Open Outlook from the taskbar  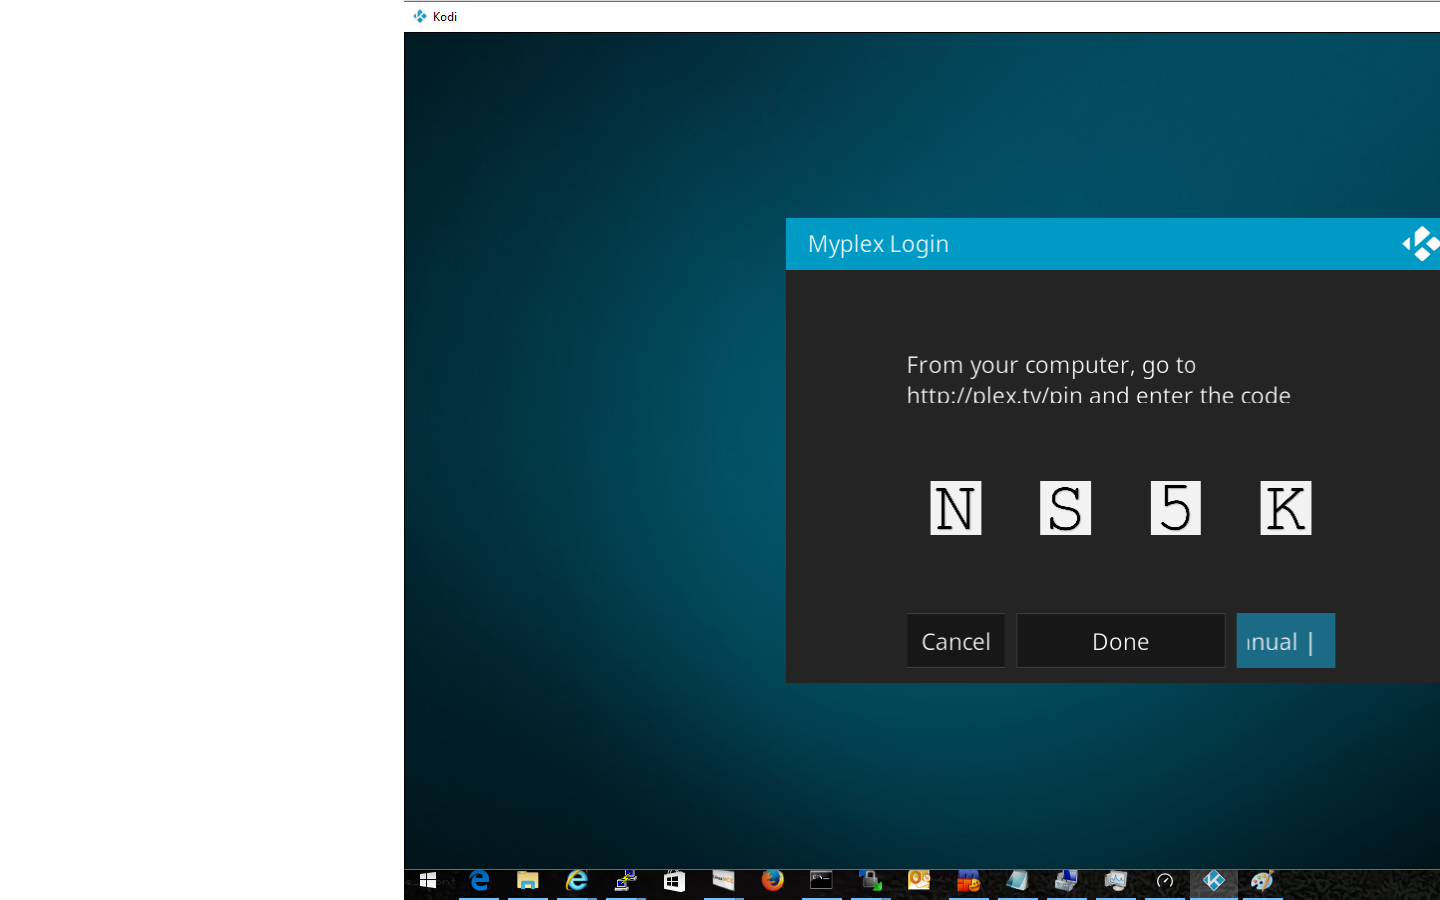click(919, 881)
